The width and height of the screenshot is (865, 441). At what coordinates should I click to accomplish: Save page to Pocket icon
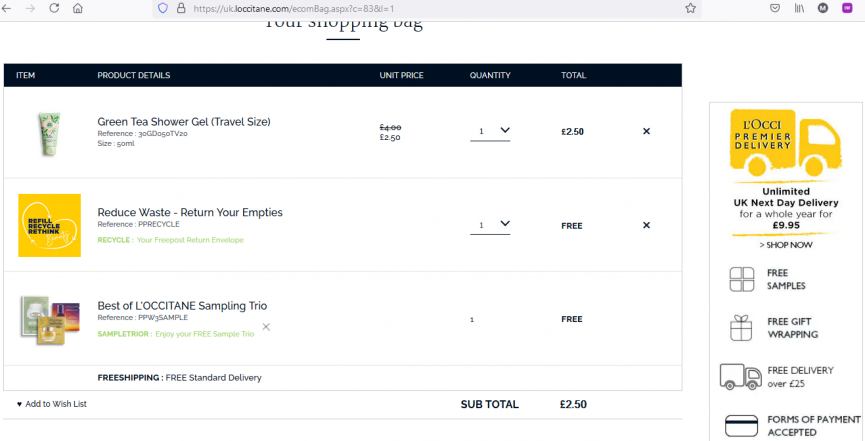tap(775, 8)
